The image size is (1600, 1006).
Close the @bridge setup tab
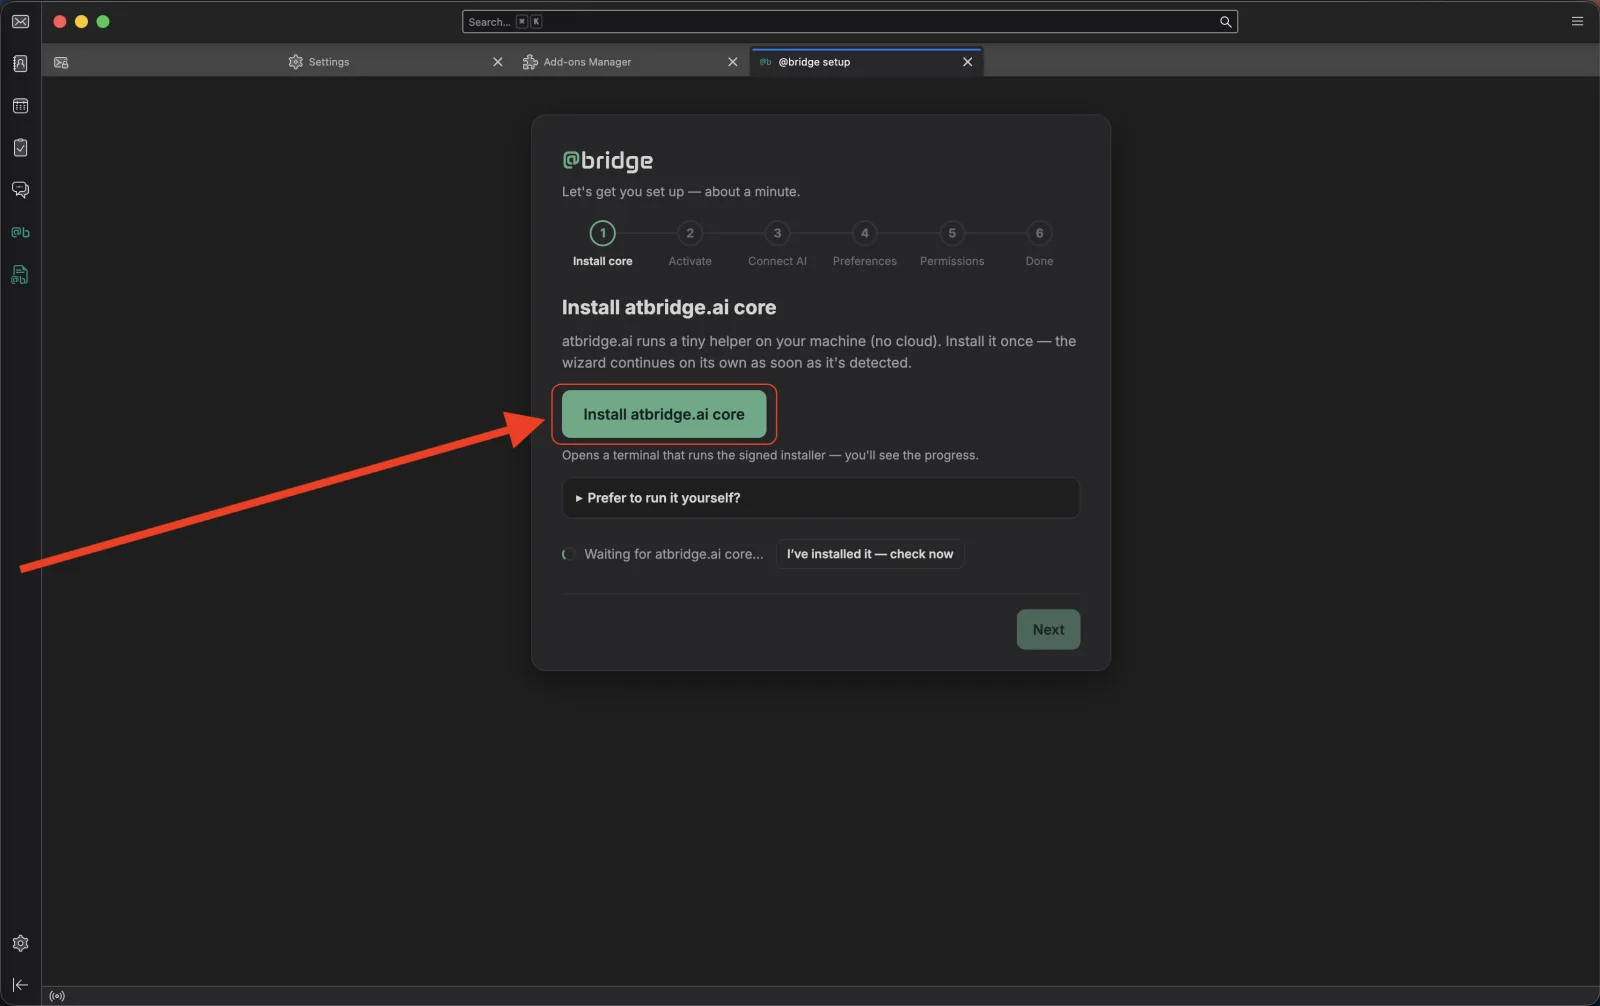click(x=967, y=62)
